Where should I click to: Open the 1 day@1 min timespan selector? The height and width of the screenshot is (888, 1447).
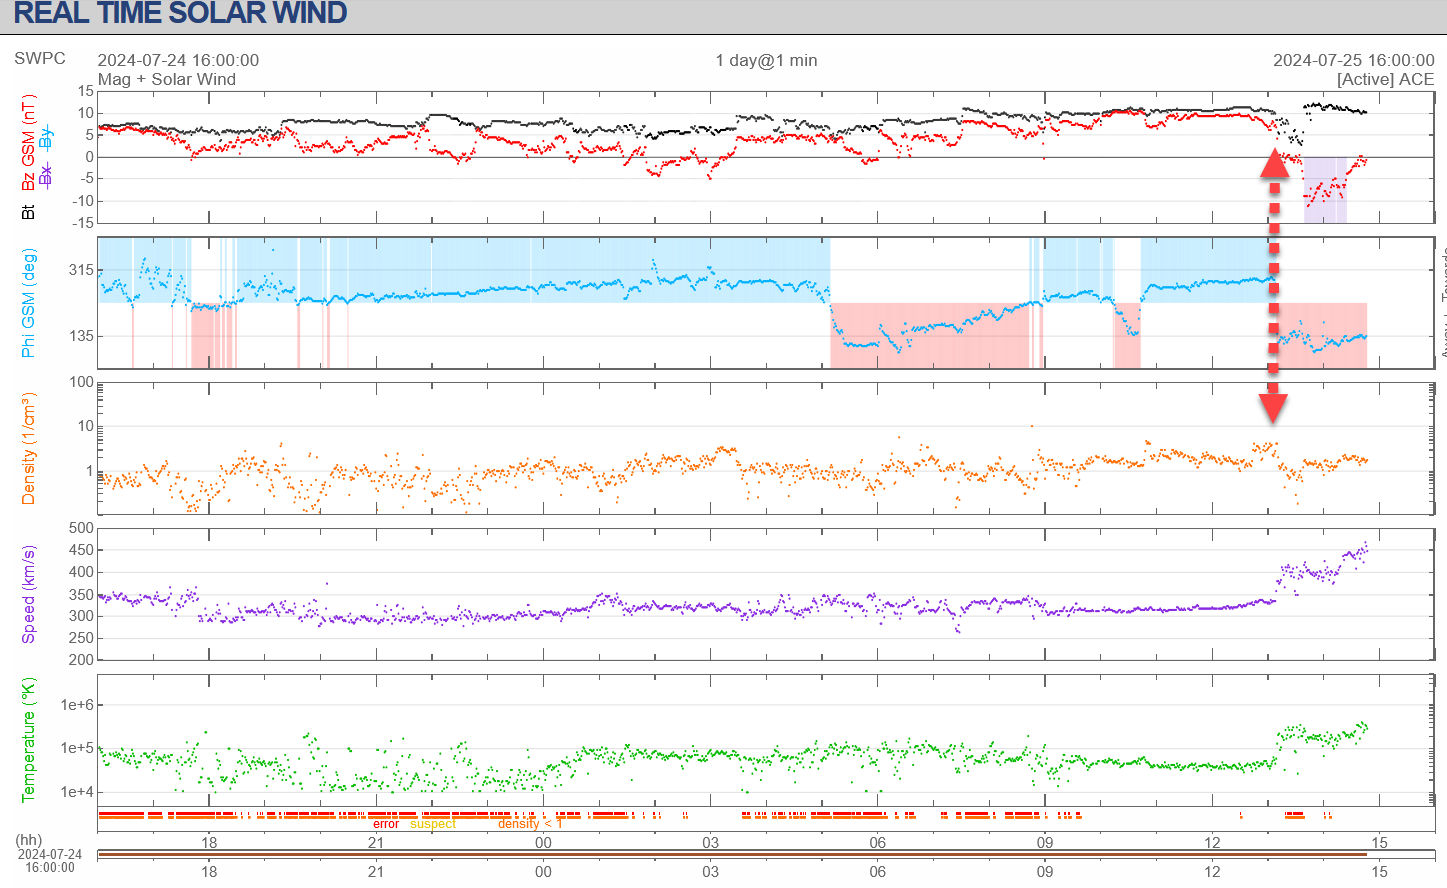[x=766, y=60]
